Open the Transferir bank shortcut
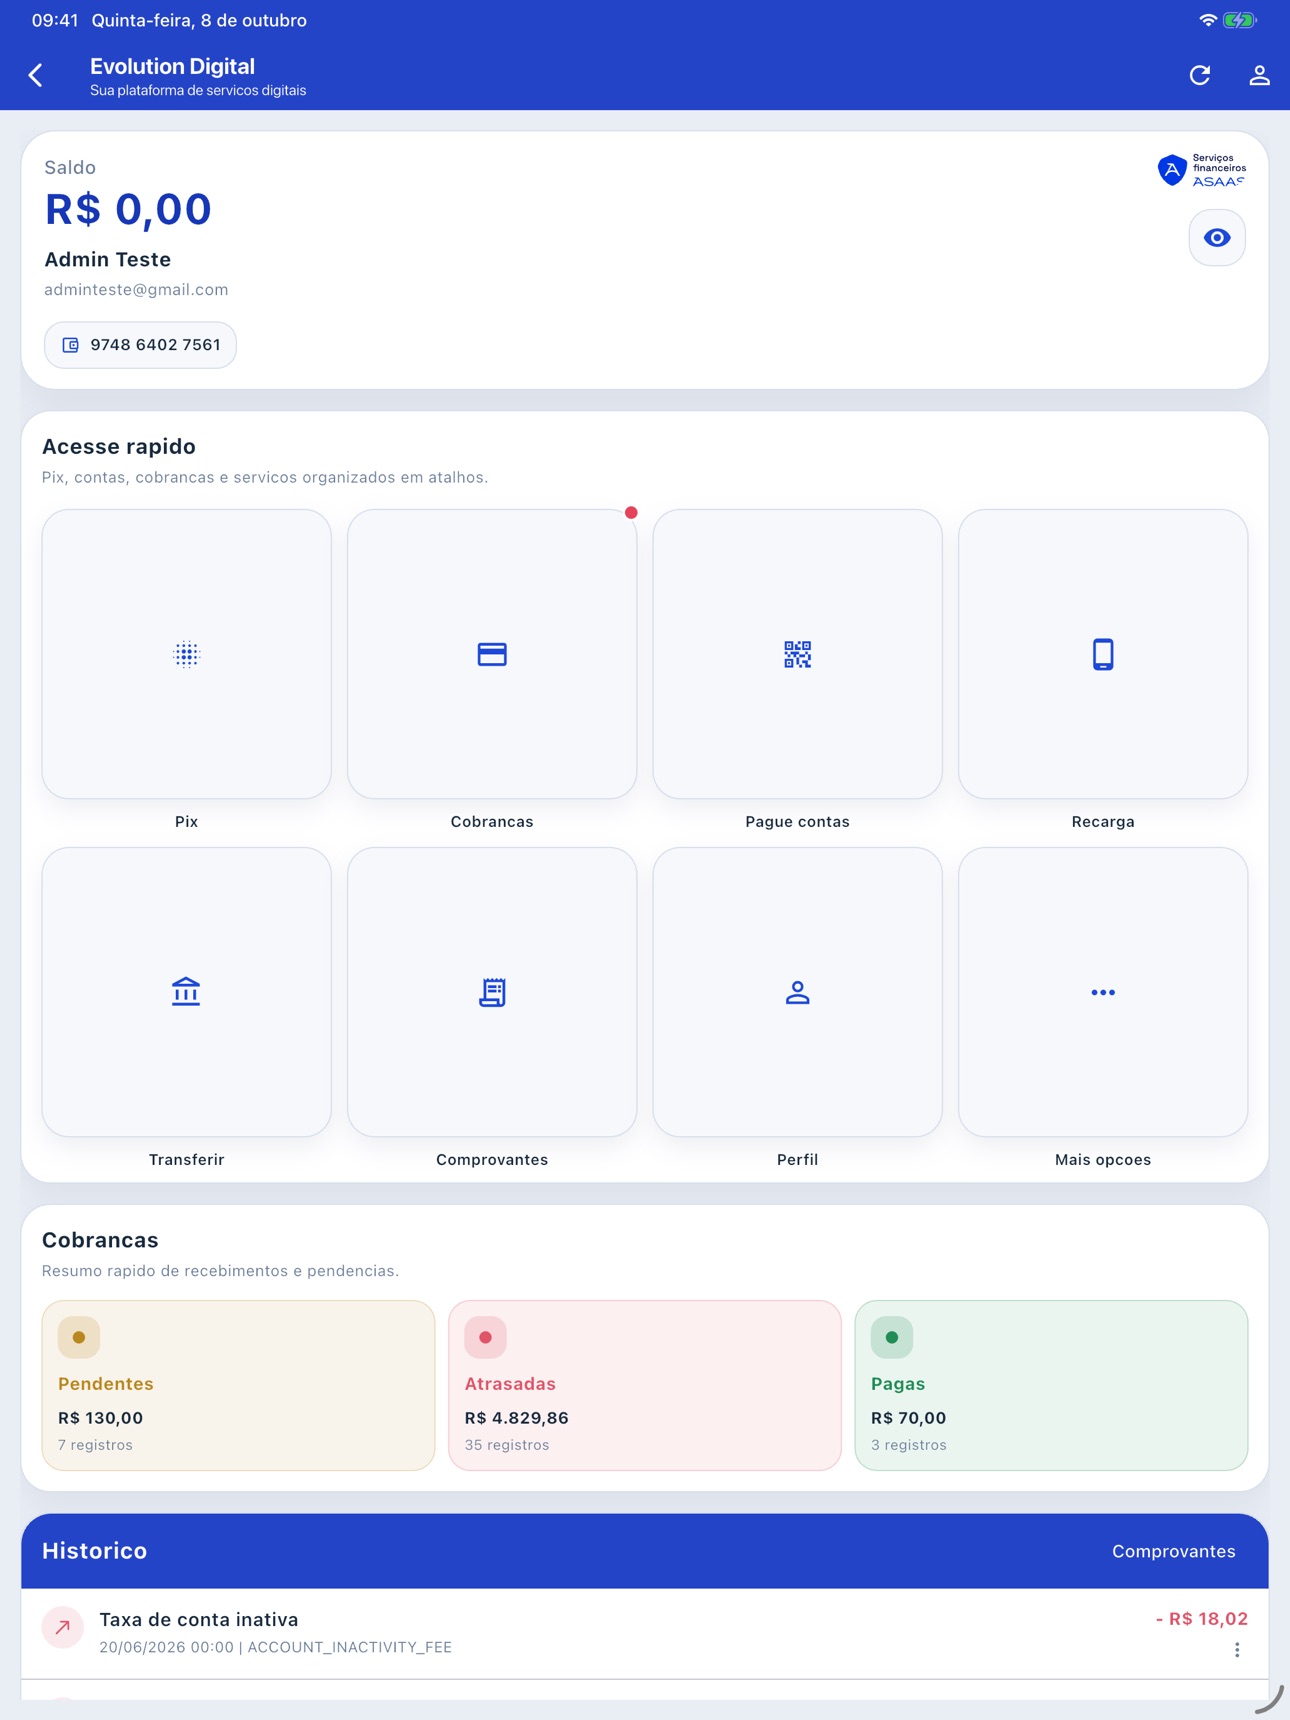The image size is (1290, 1720). pos(187,992)
